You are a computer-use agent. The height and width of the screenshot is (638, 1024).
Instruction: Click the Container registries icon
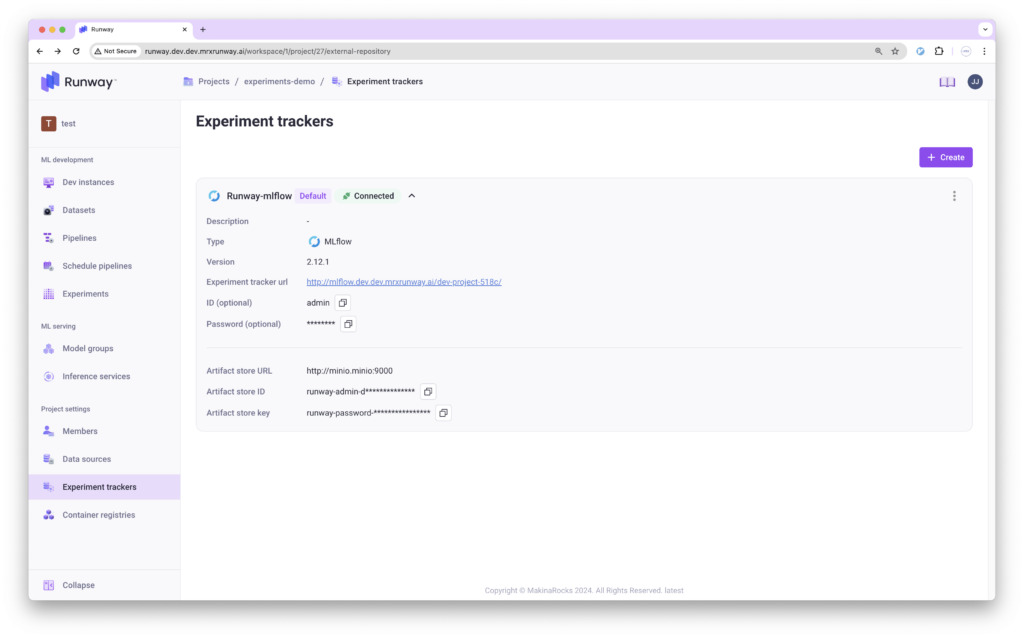coord(48,515)
